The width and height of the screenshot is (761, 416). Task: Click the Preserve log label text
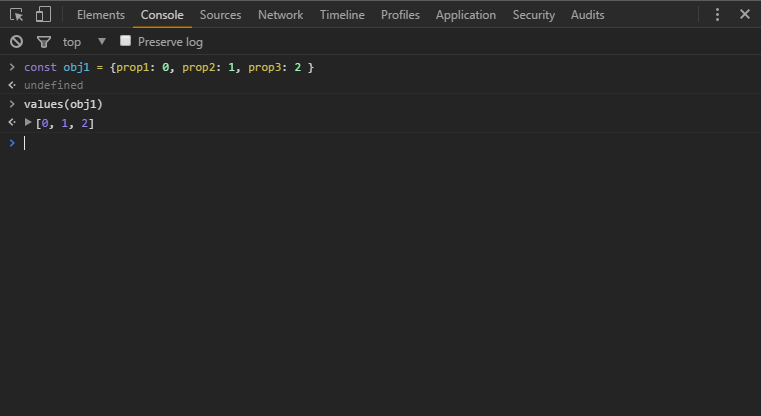(x=170, y=42)
